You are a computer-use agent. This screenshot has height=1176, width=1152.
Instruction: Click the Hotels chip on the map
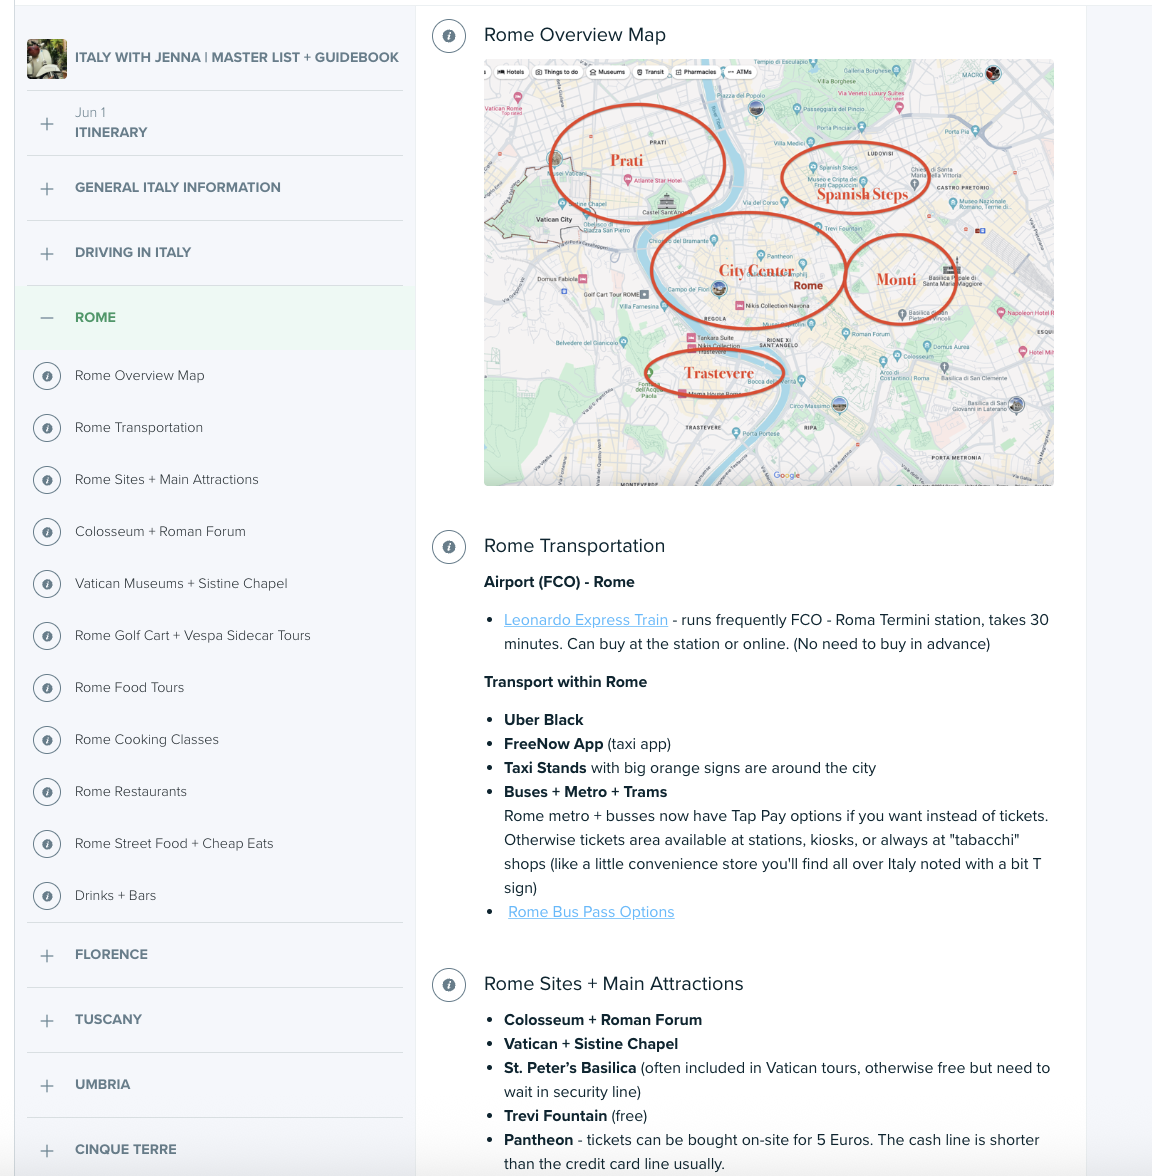(x=511, y=72)
